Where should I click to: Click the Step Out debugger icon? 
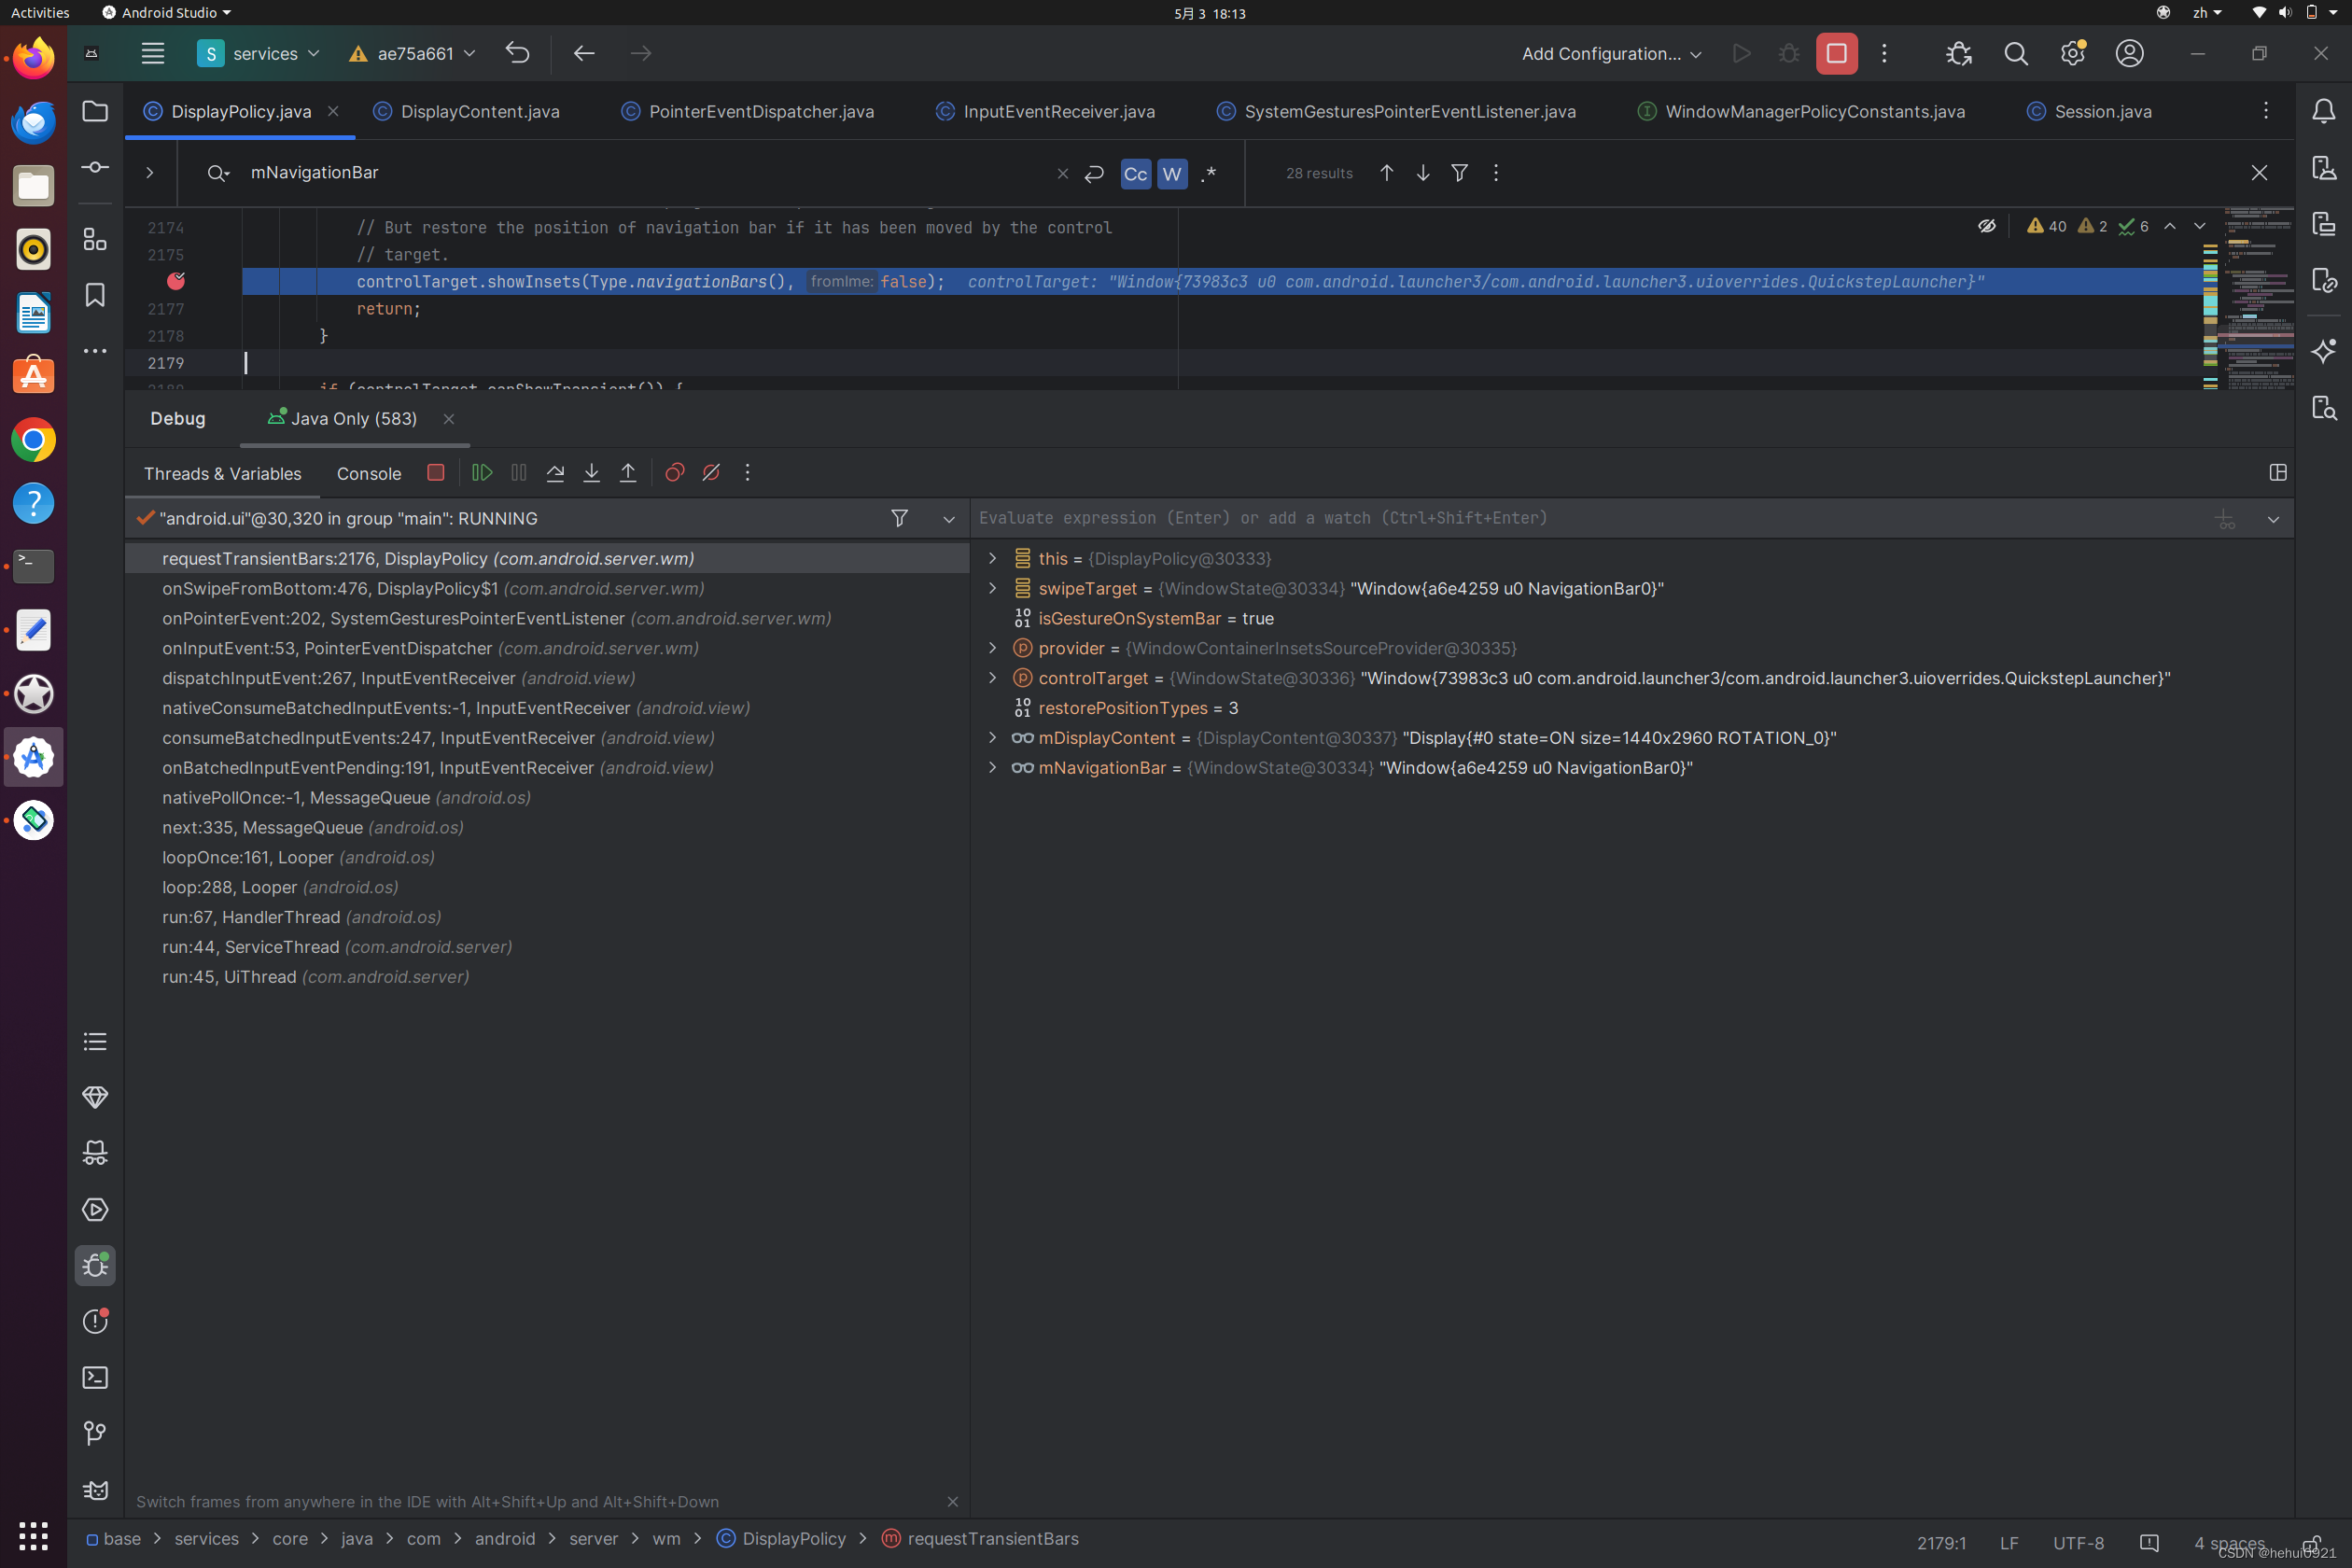click(628, 473)
